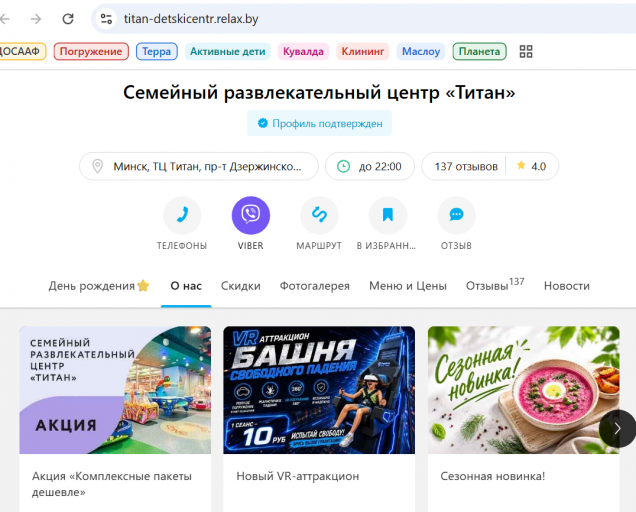This screenshot has height=512, width=636.
Task: Open the grid icon after bookmarks
Action: [x=526, y=52]
